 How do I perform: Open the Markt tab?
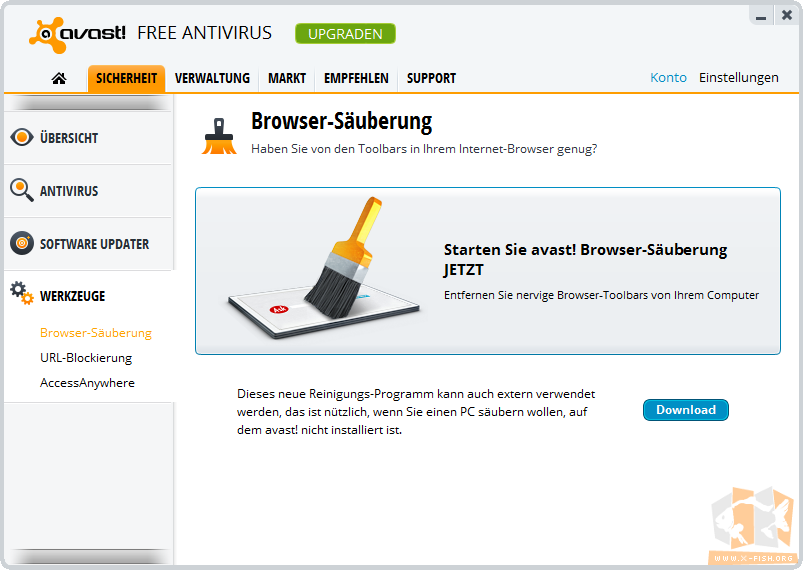[287, 78]
